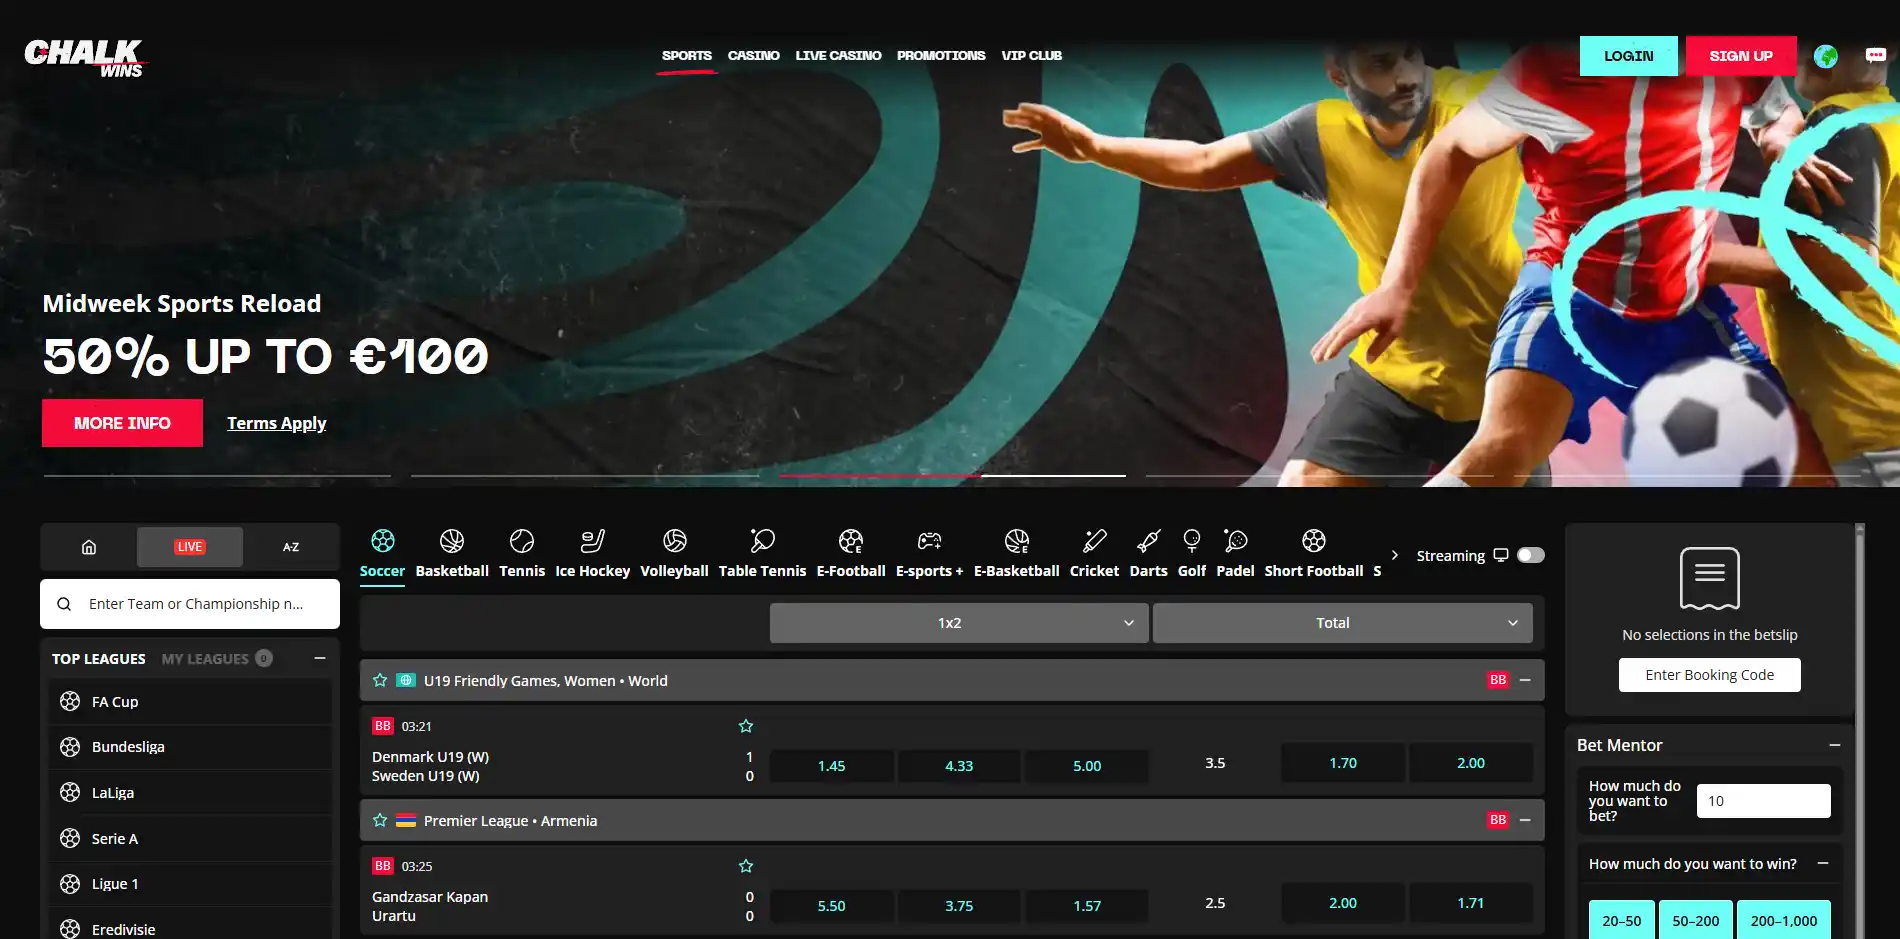Select the 200–1,000 win range button
Screen dimensions: 1900x939
[1784, 921]
